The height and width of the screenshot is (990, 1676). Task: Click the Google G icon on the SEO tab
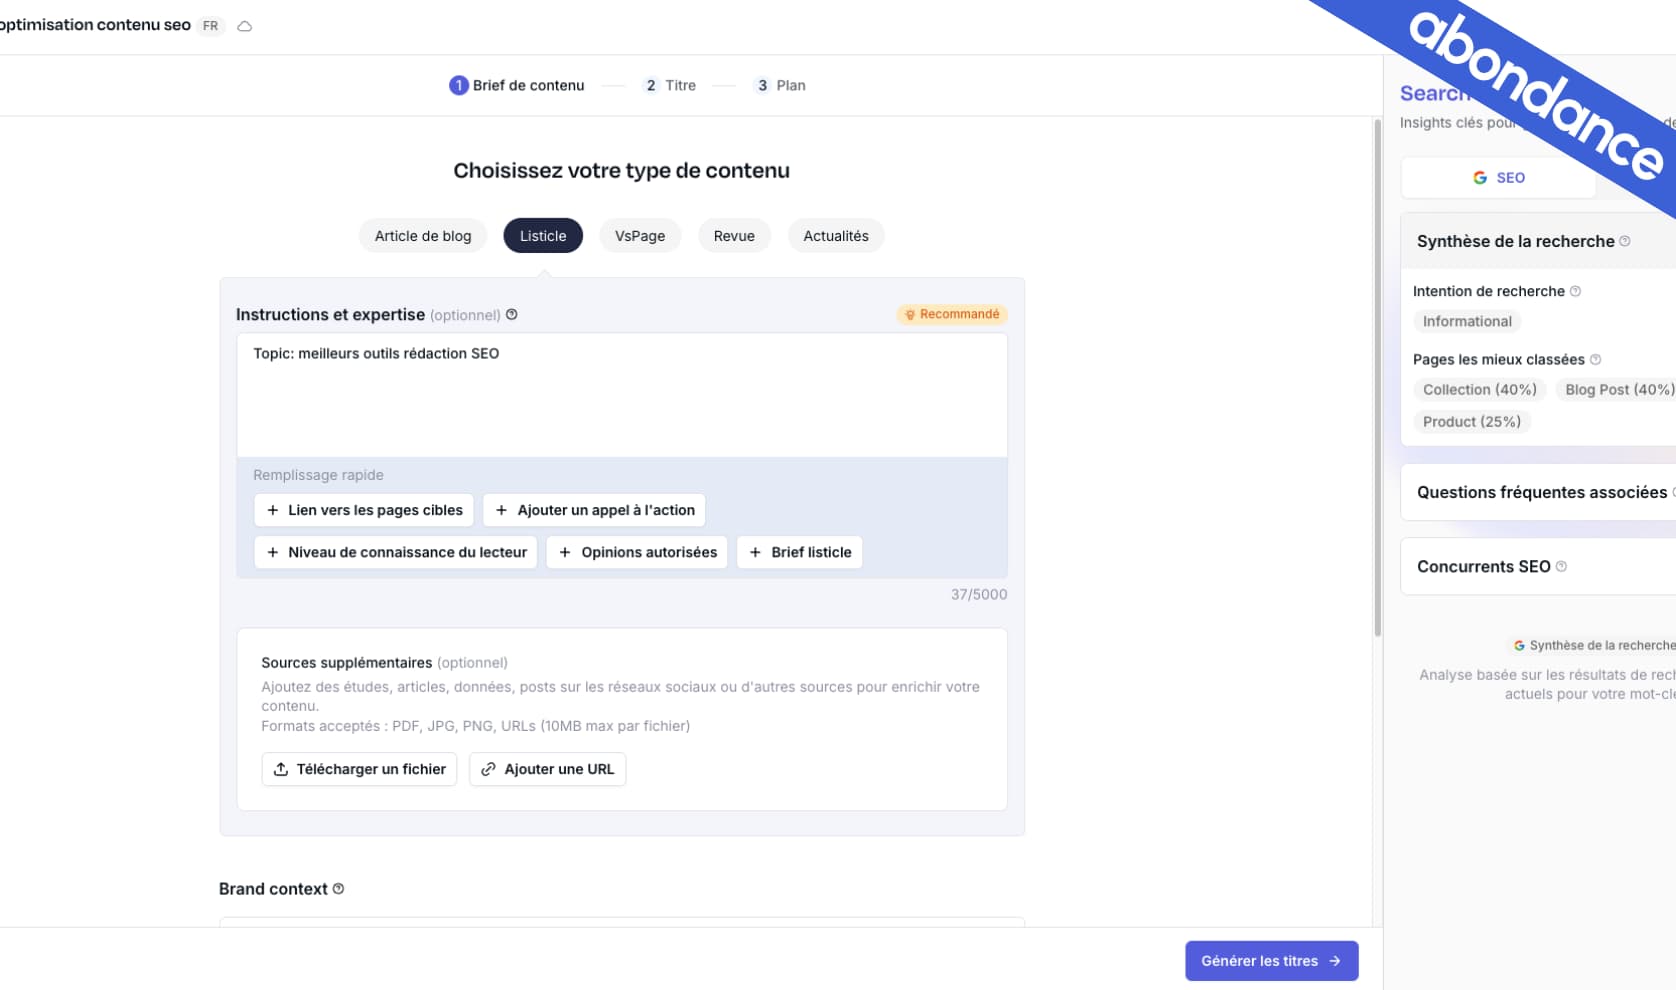pyautogui.click(x=1480, y=177)
